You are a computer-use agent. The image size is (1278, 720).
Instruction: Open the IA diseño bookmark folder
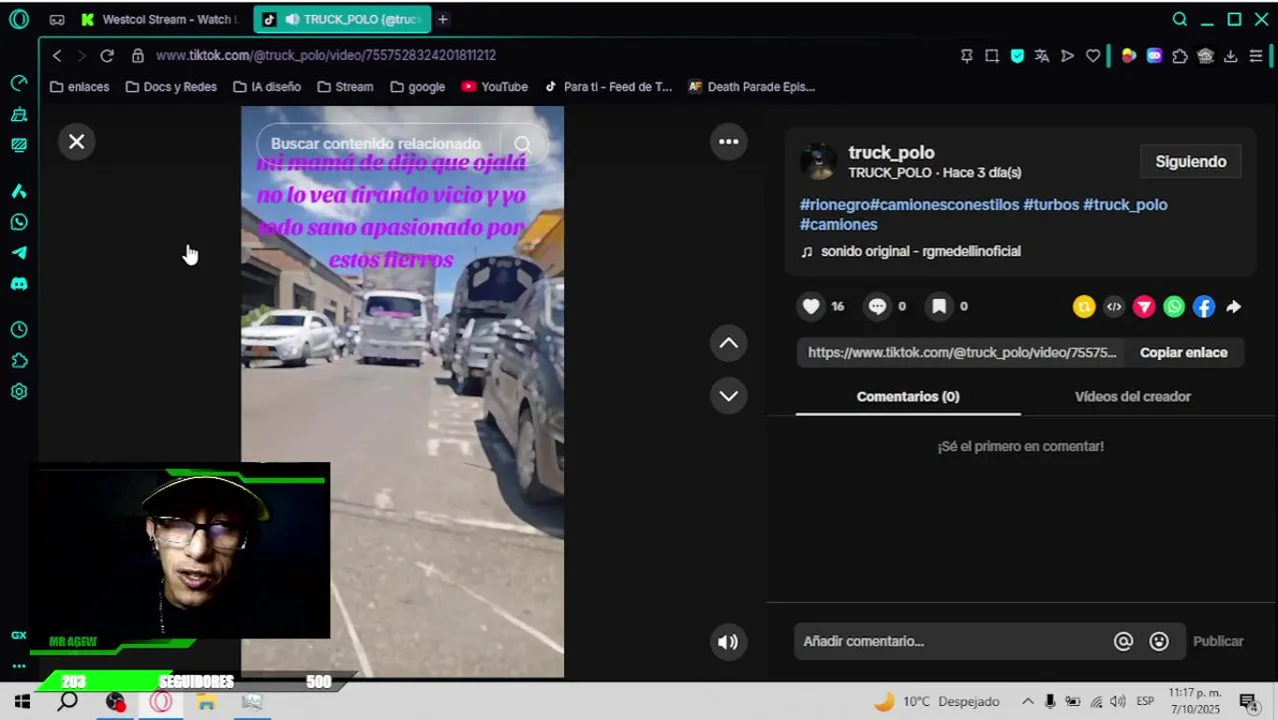pos(267,87)
